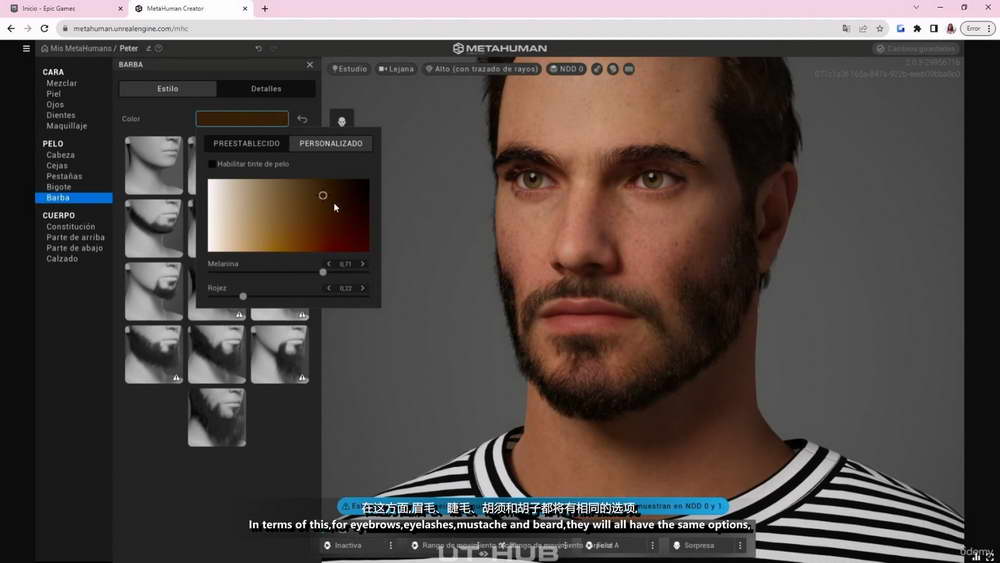This screenshot has width=1000, height=563.
Task: Click the Melanina slider handle
Action: [323, 272]
